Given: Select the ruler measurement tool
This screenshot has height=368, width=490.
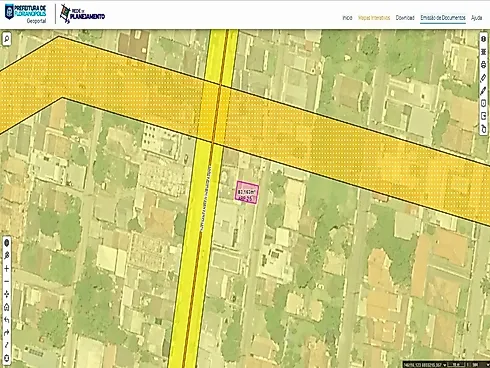Looking at the screenshot, I should [483, 78].
